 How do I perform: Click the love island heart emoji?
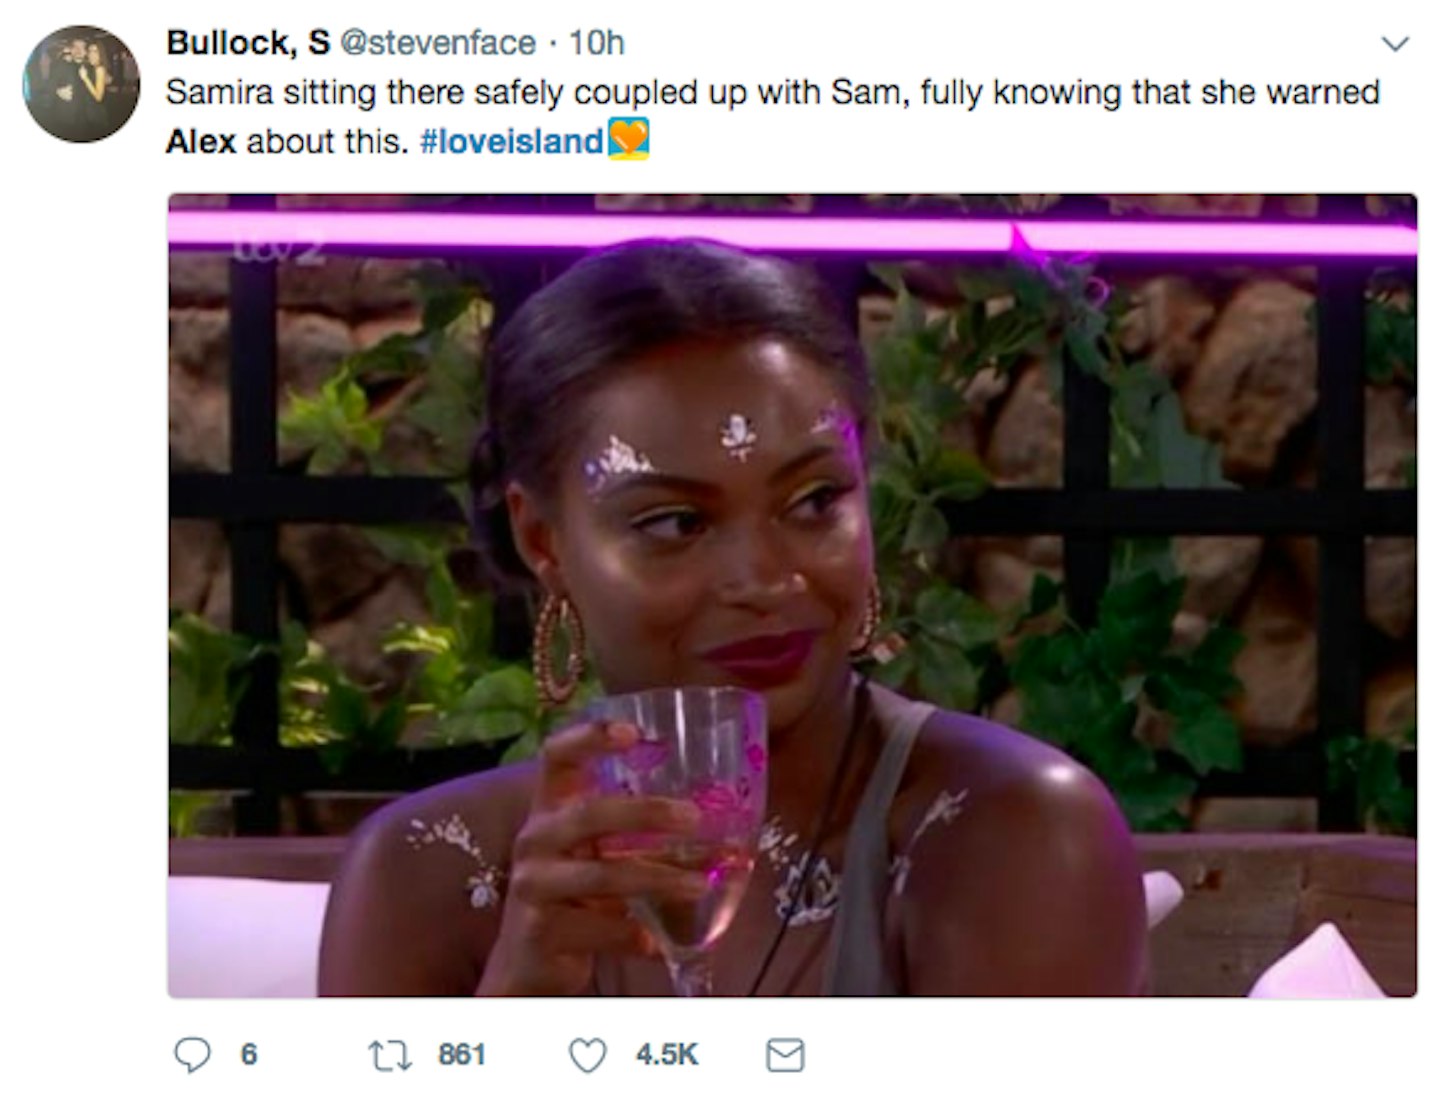click(629, 139)
